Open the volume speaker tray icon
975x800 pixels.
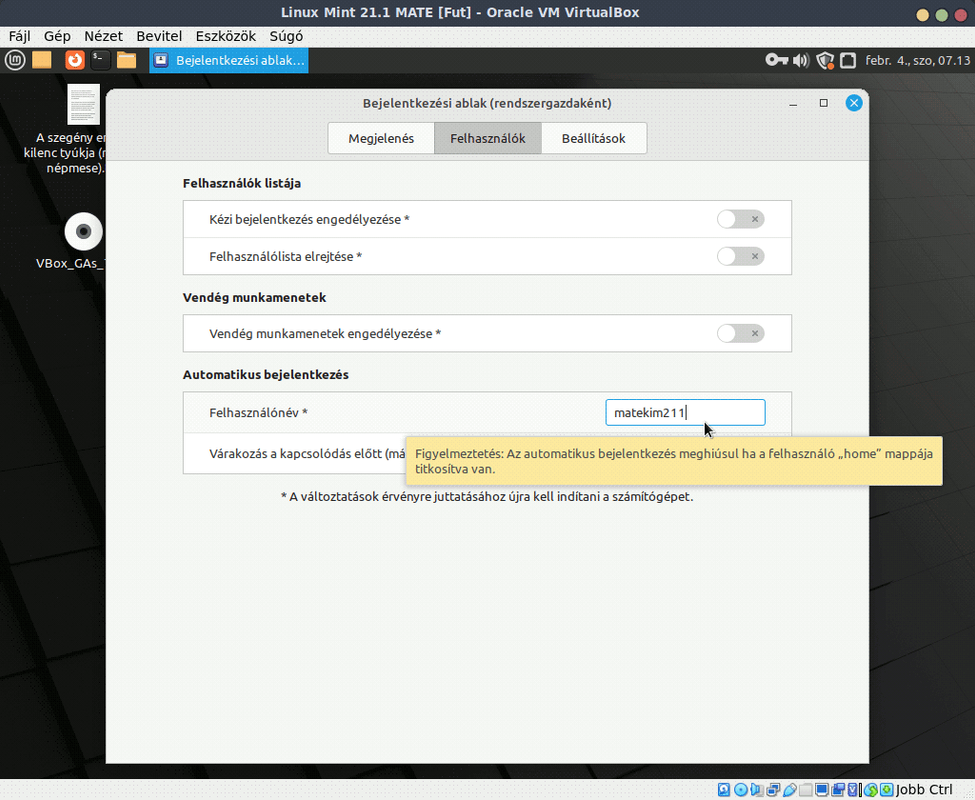pyautogui.click(x=801, y=60)
